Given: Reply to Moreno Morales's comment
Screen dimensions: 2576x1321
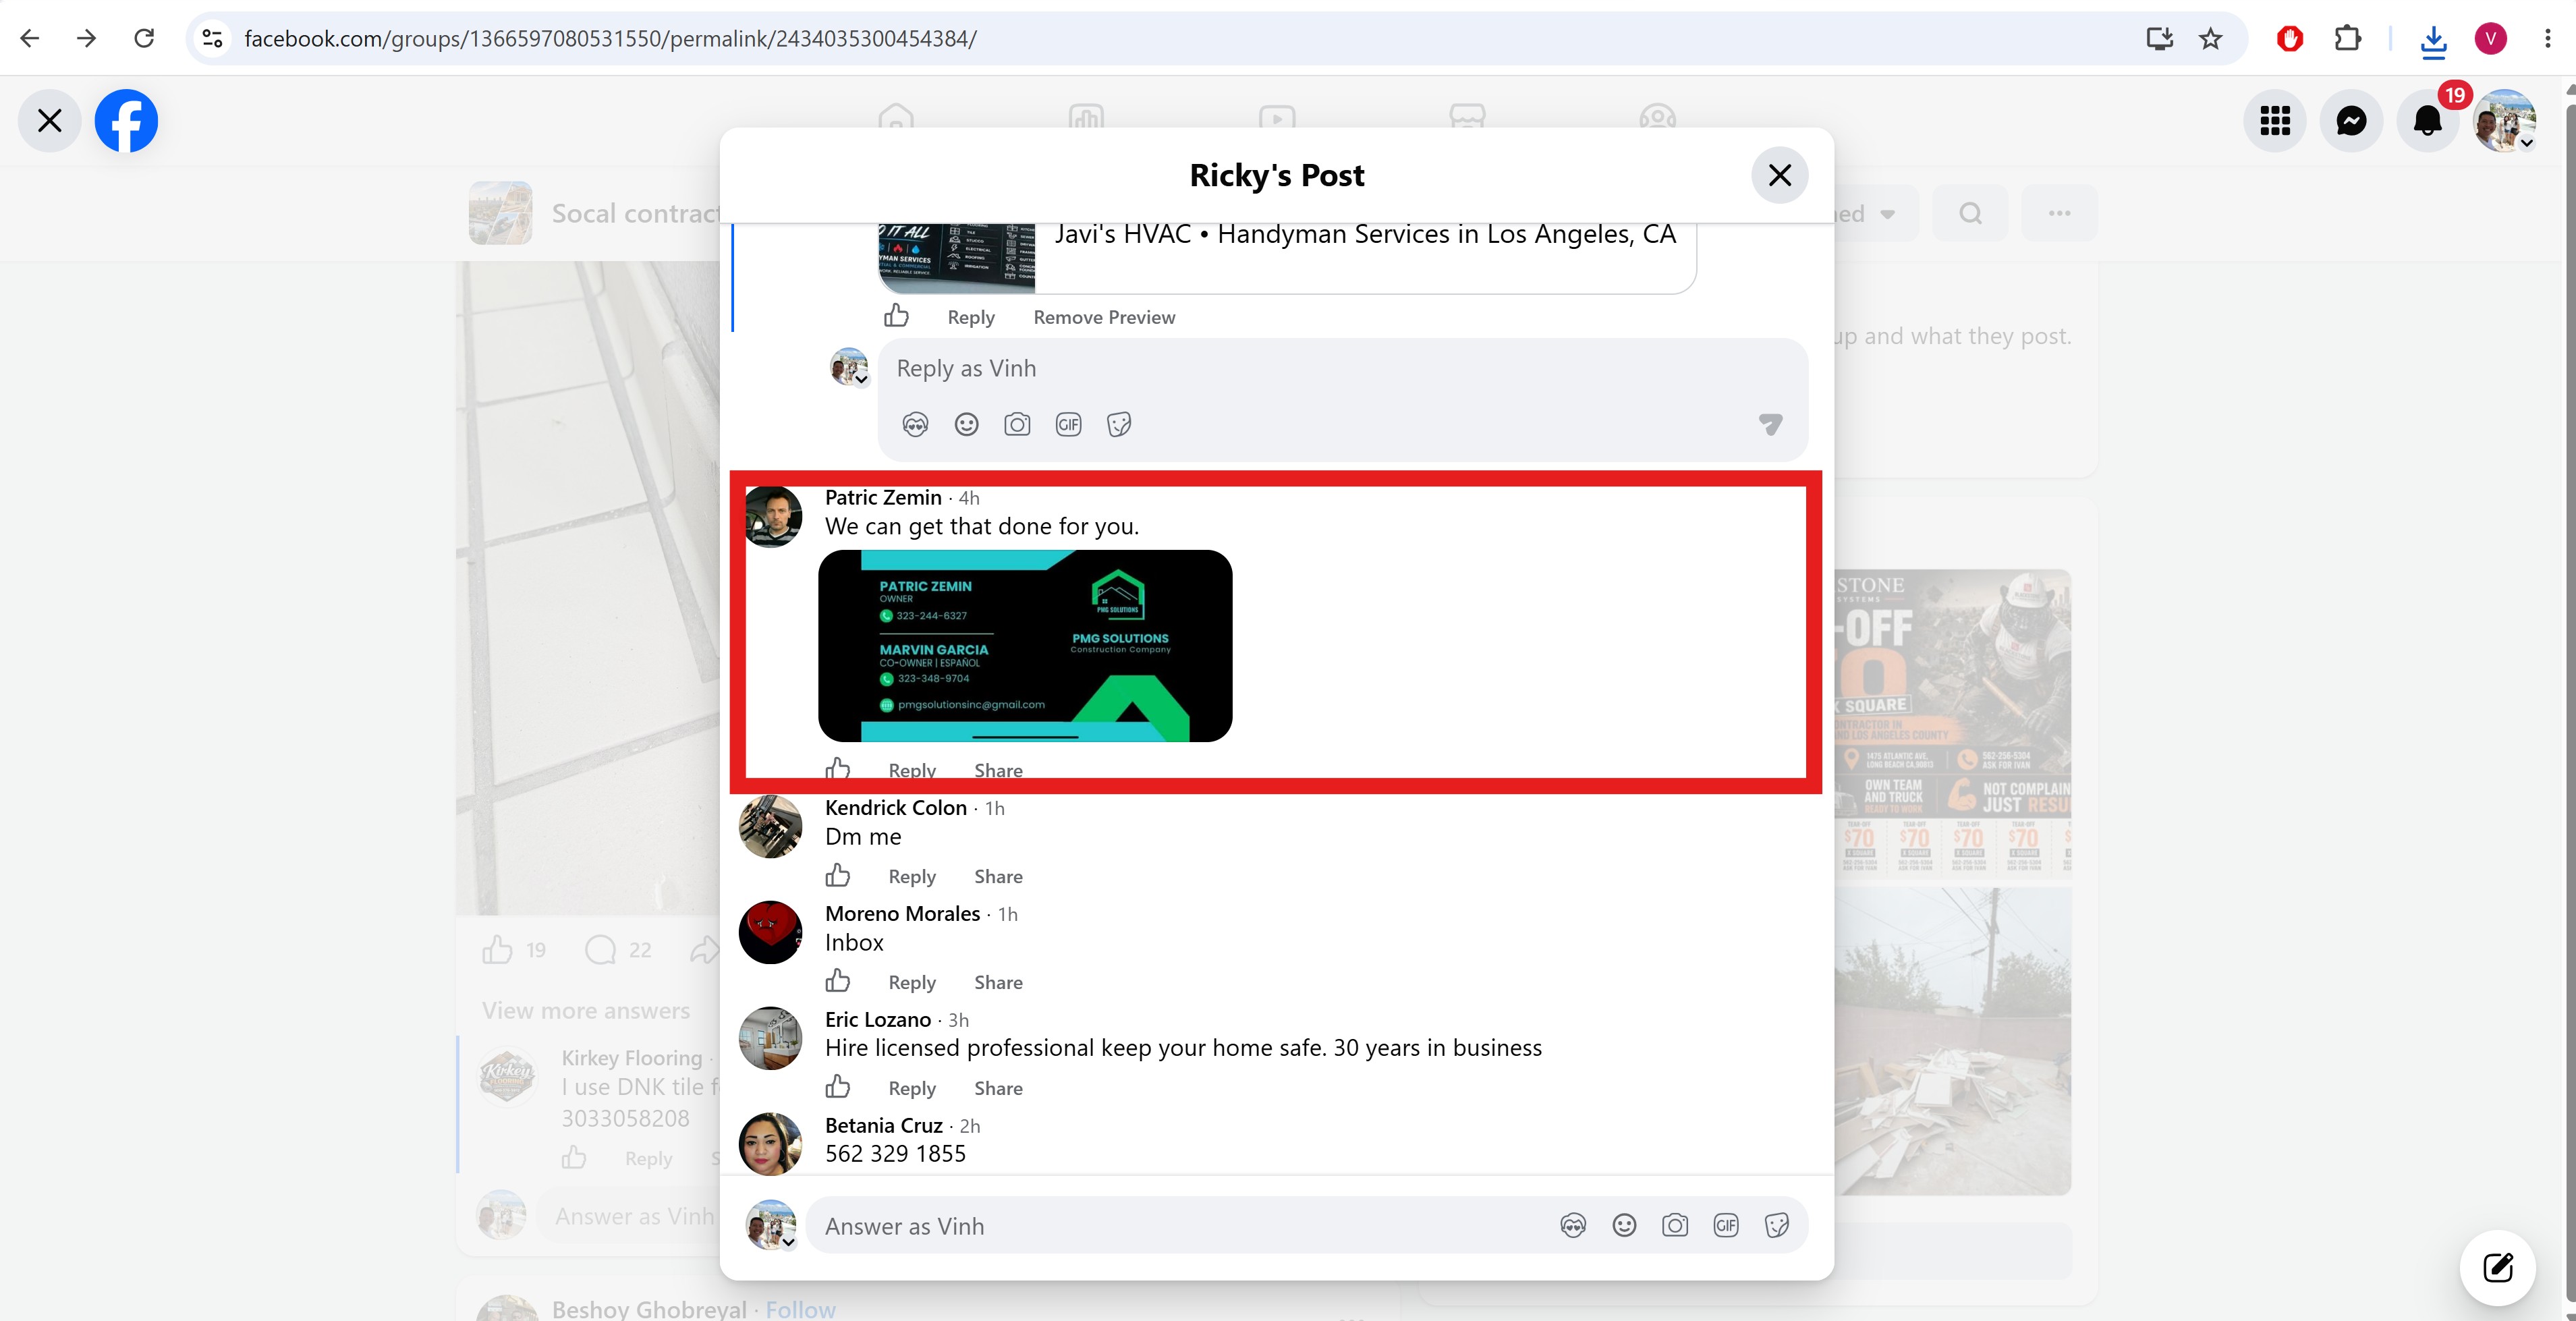Looking at the screenshot, I should click(912, 983).
